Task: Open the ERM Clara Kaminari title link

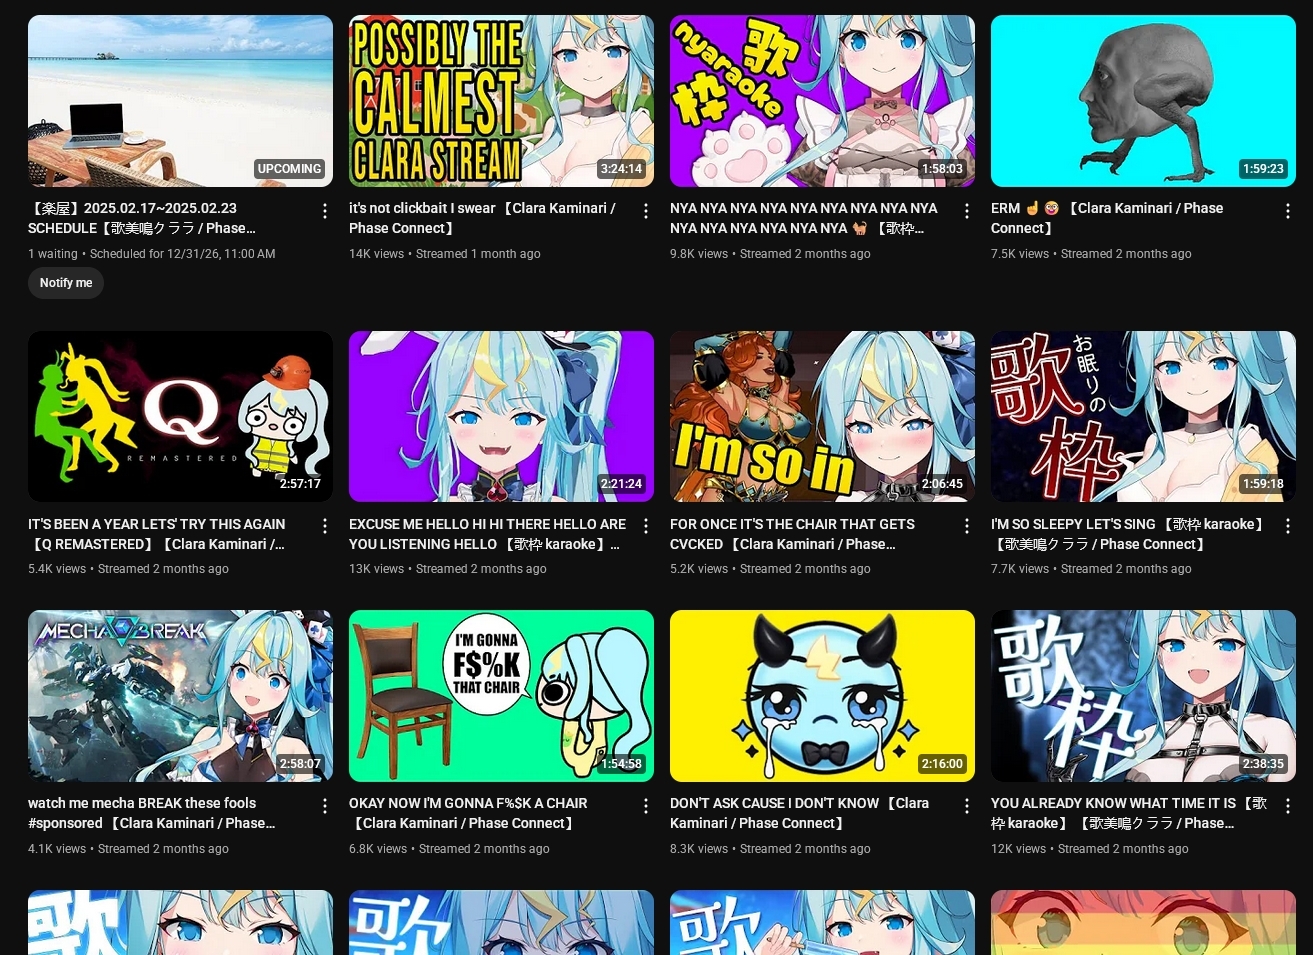Action: (1107, 218)
